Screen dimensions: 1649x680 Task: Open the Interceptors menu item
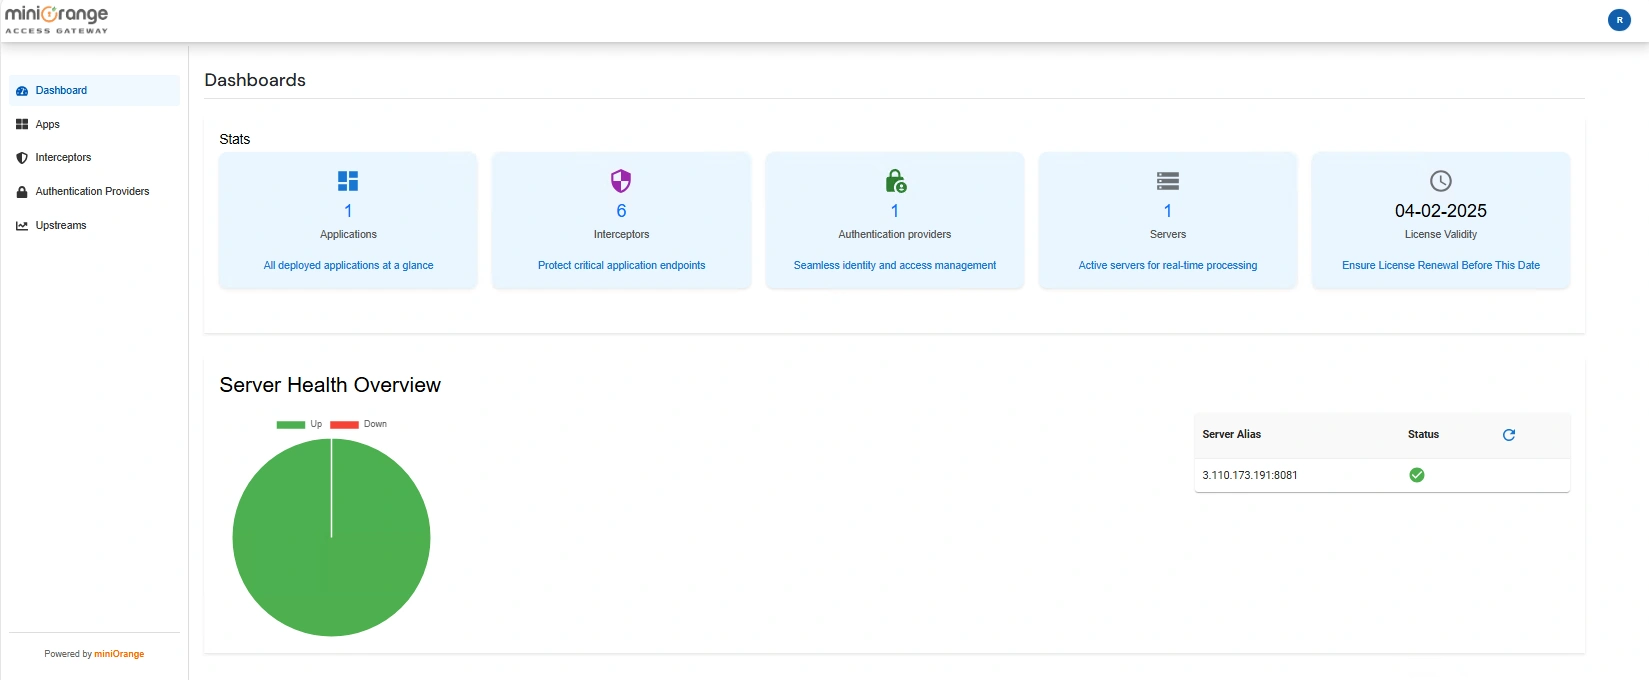[95, 158]
